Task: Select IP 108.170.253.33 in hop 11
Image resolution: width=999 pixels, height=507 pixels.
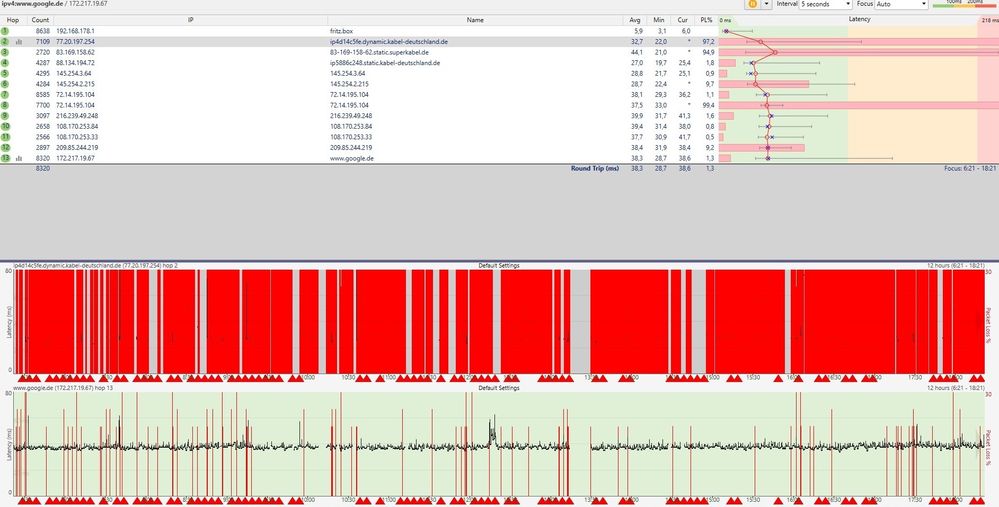Action: 76,137
